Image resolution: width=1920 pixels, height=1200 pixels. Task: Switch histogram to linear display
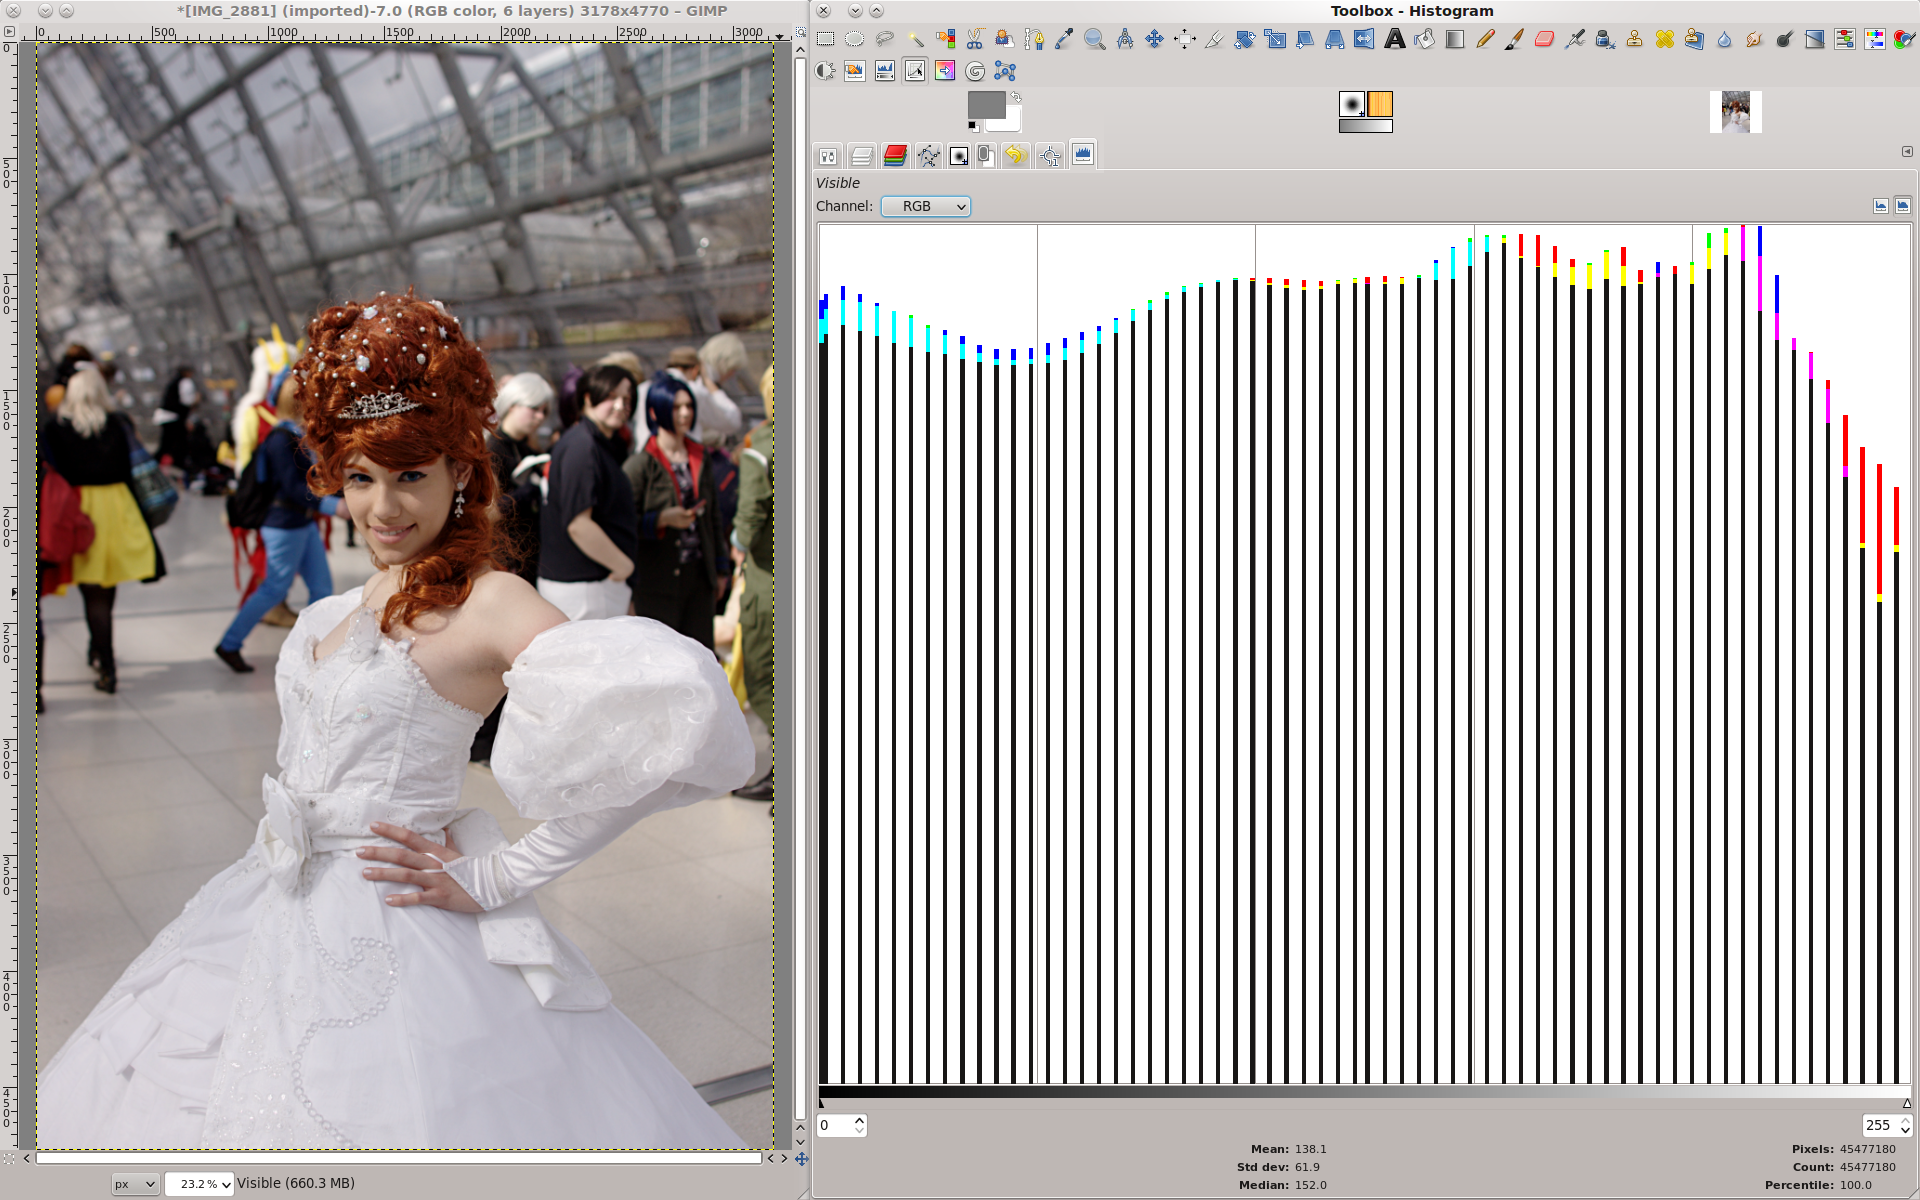point(1881,206)
